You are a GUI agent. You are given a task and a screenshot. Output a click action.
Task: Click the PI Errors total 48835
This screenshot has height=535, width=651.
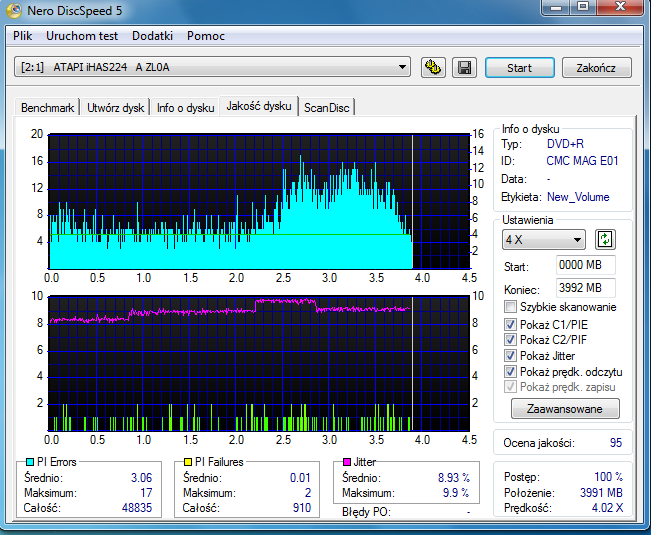coord(137,508)
